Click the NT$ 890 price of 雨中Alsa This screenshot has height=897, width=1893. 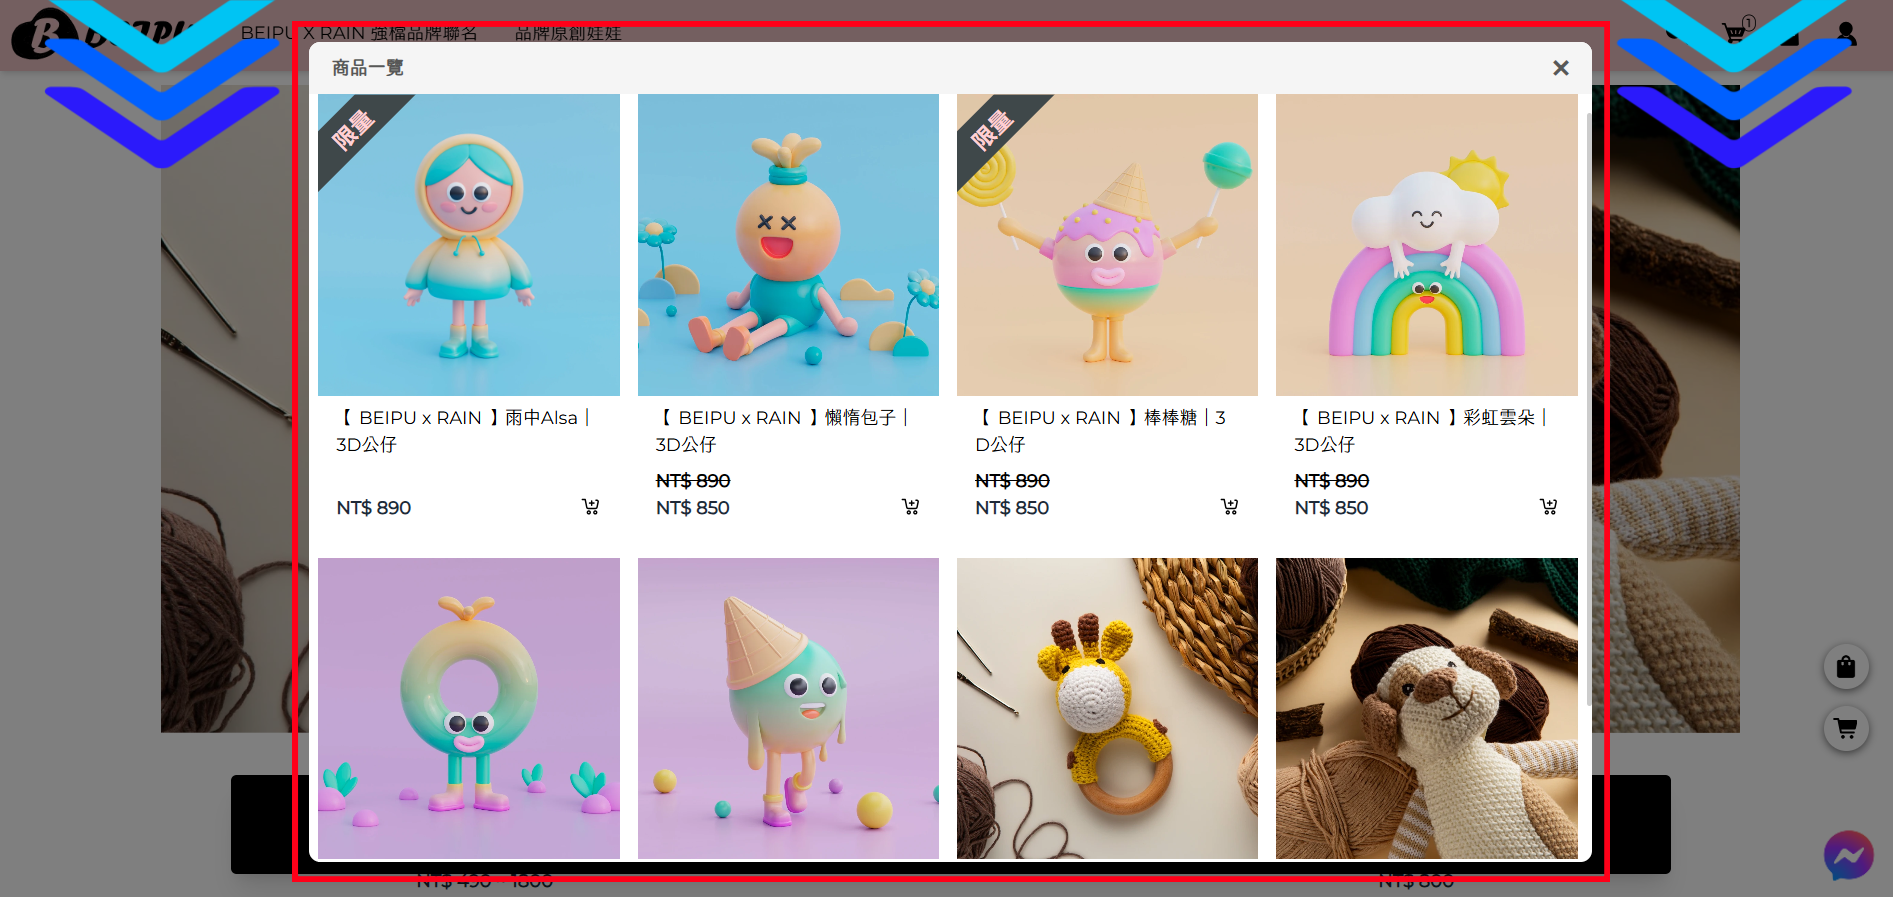374,507
